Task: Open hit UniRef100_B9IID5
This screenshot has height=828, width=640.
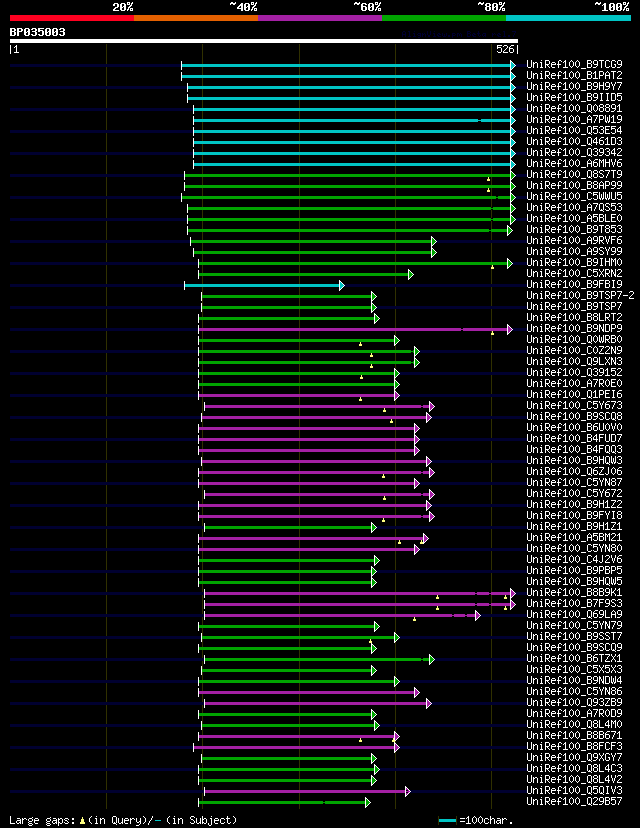Action: (574, 97)
